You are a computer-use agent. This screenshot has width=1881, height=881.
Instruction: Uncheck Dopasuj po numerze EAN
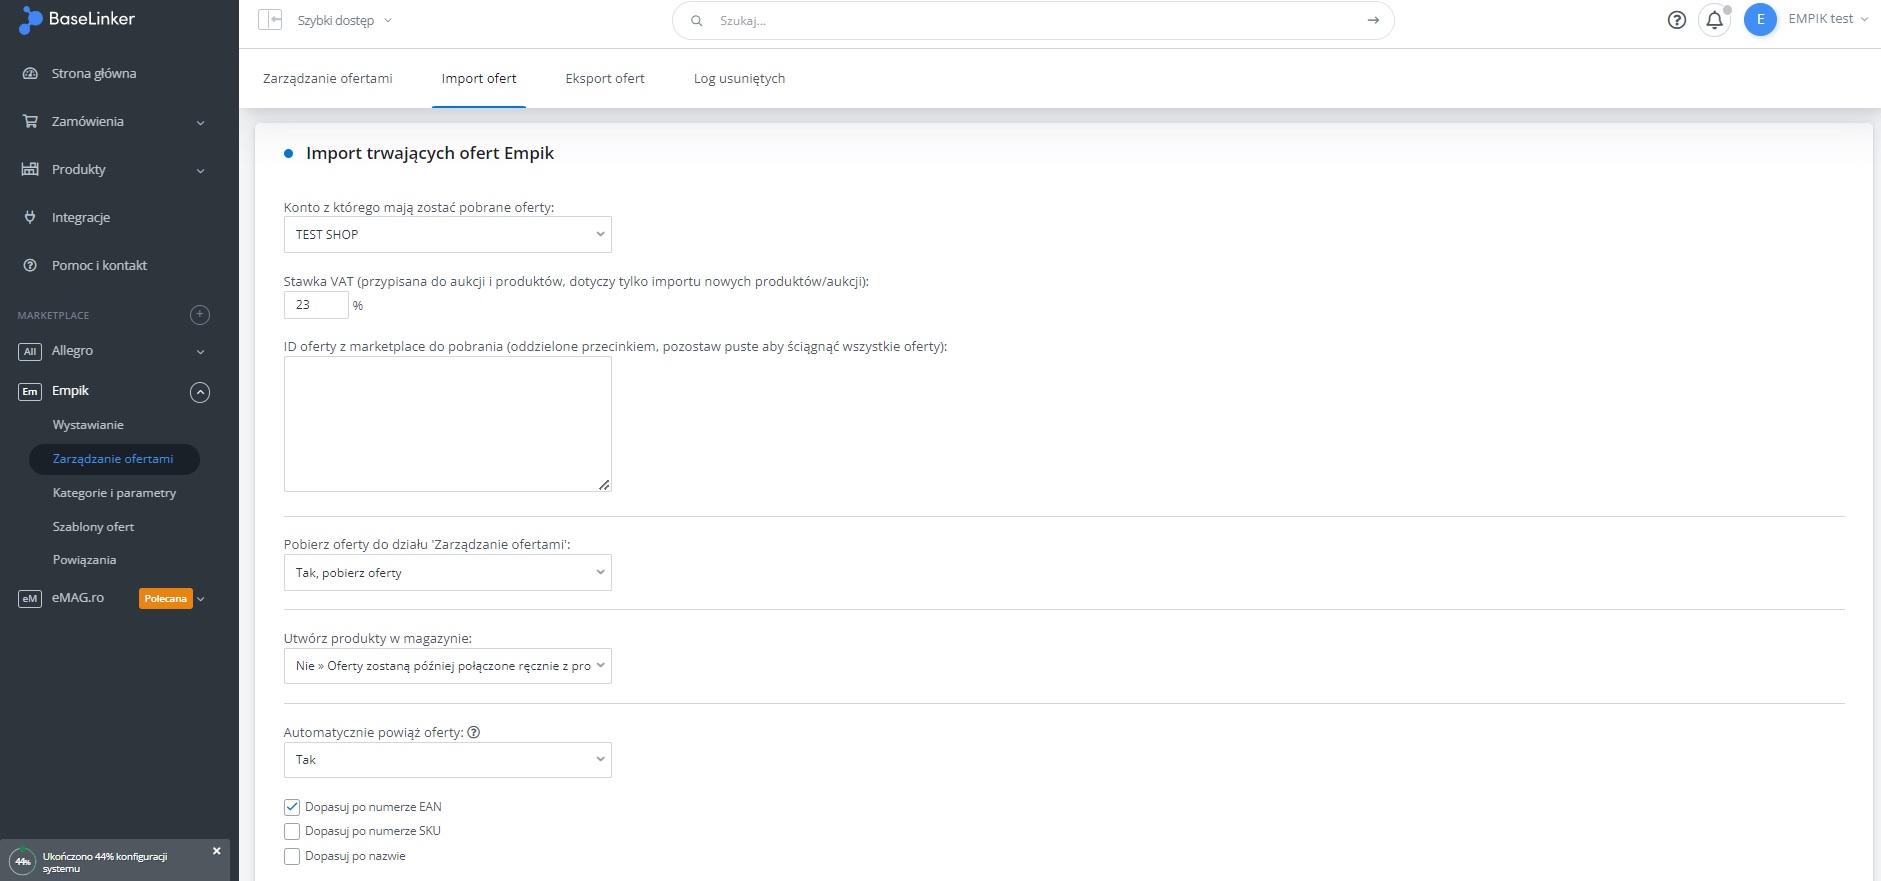[x=292, y=807]
